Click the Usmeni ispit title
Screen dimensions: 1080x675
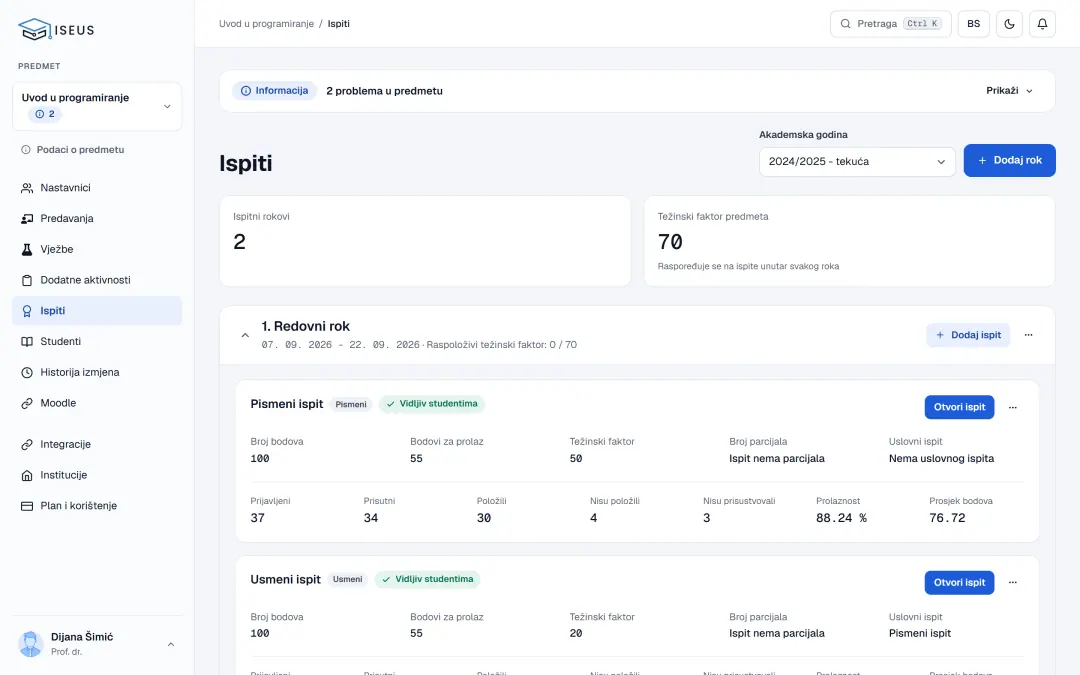pyautogui.click(x=285, y=579)
